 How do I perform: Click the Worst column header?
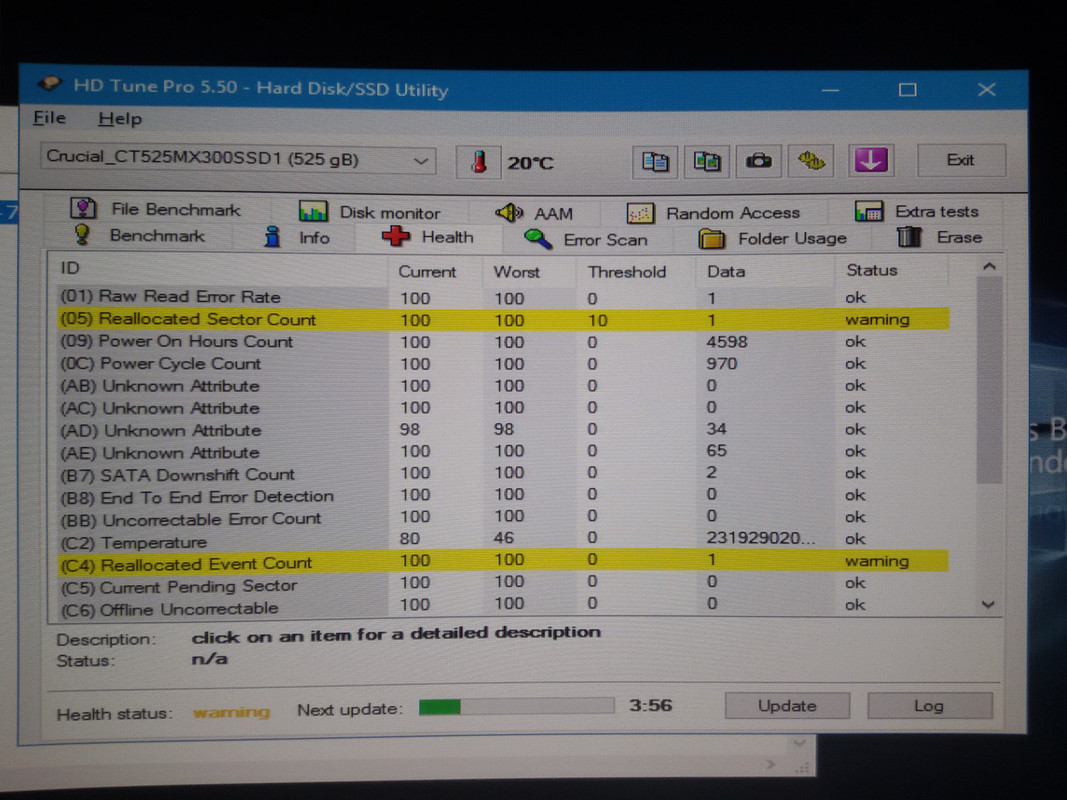click(529, 271)
